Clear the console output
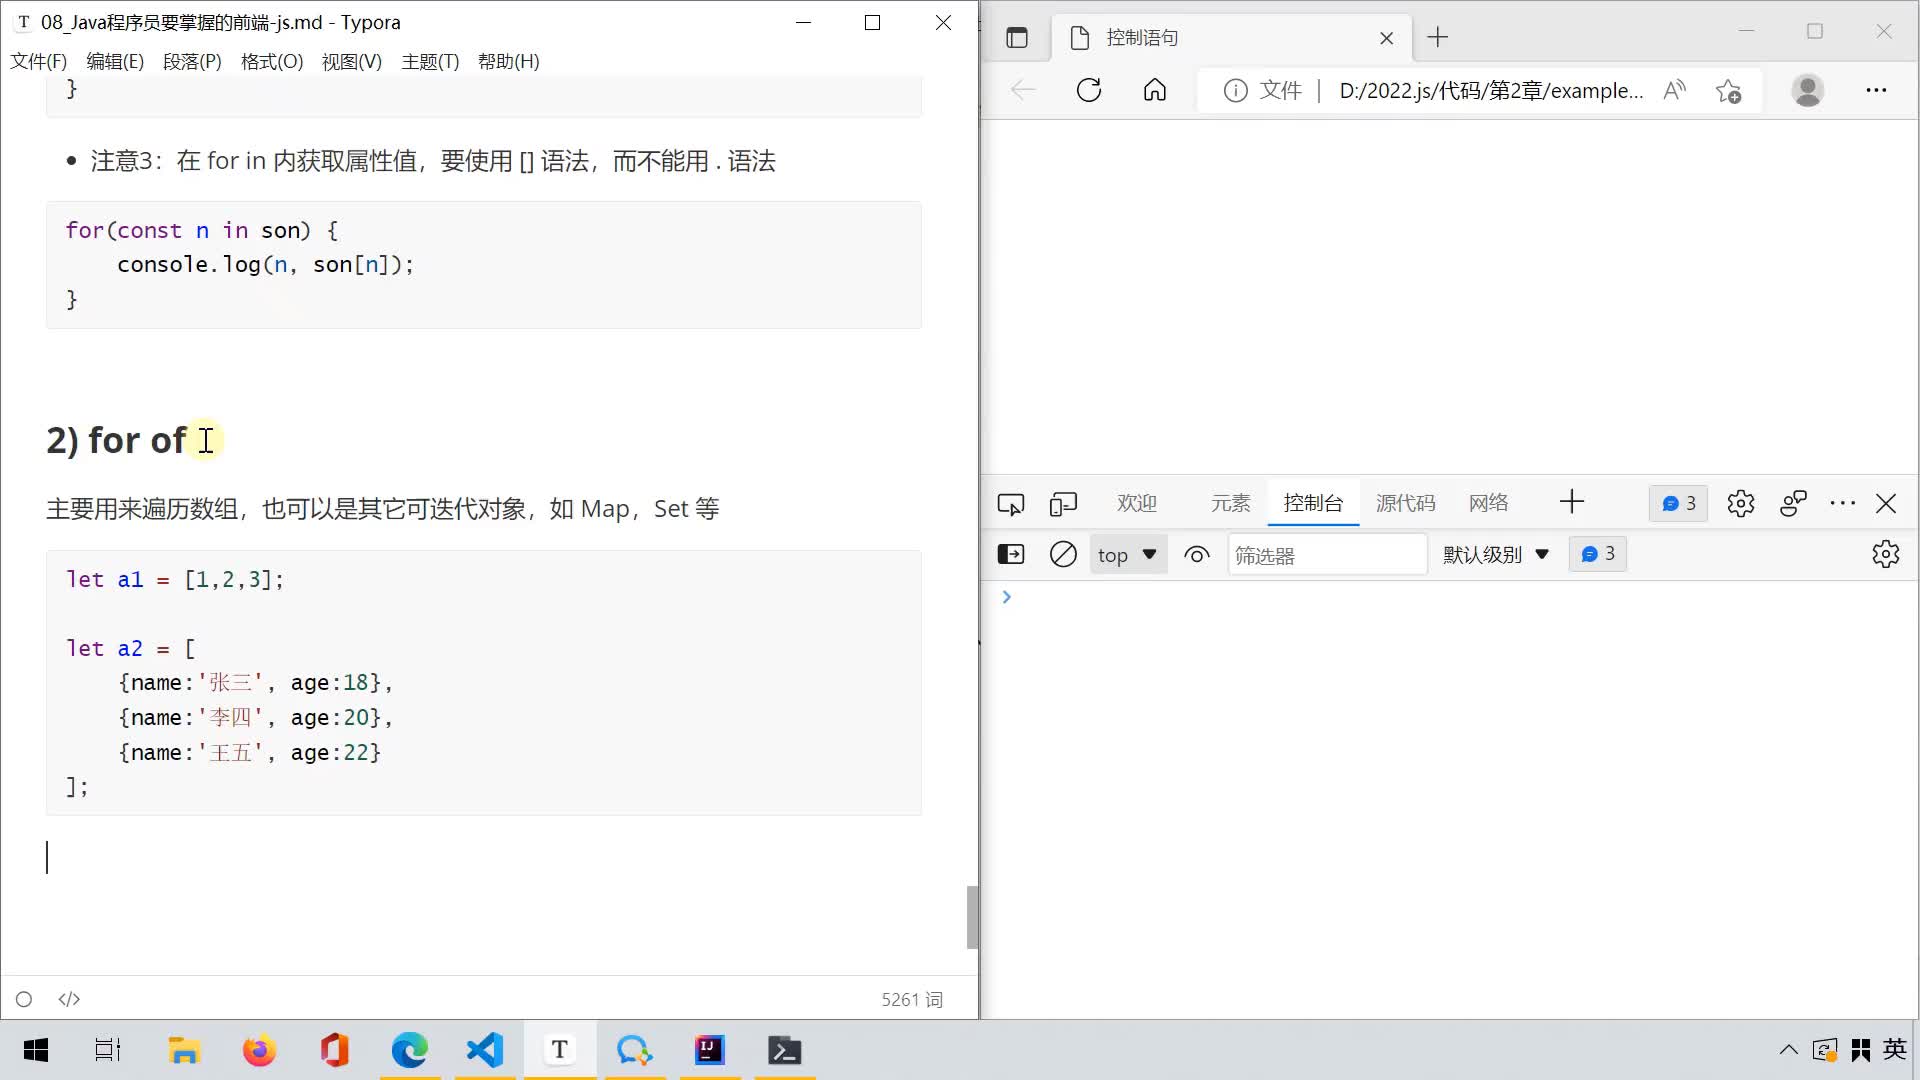Screen dimensions: 1920x1080 [x=1063, y=555]
